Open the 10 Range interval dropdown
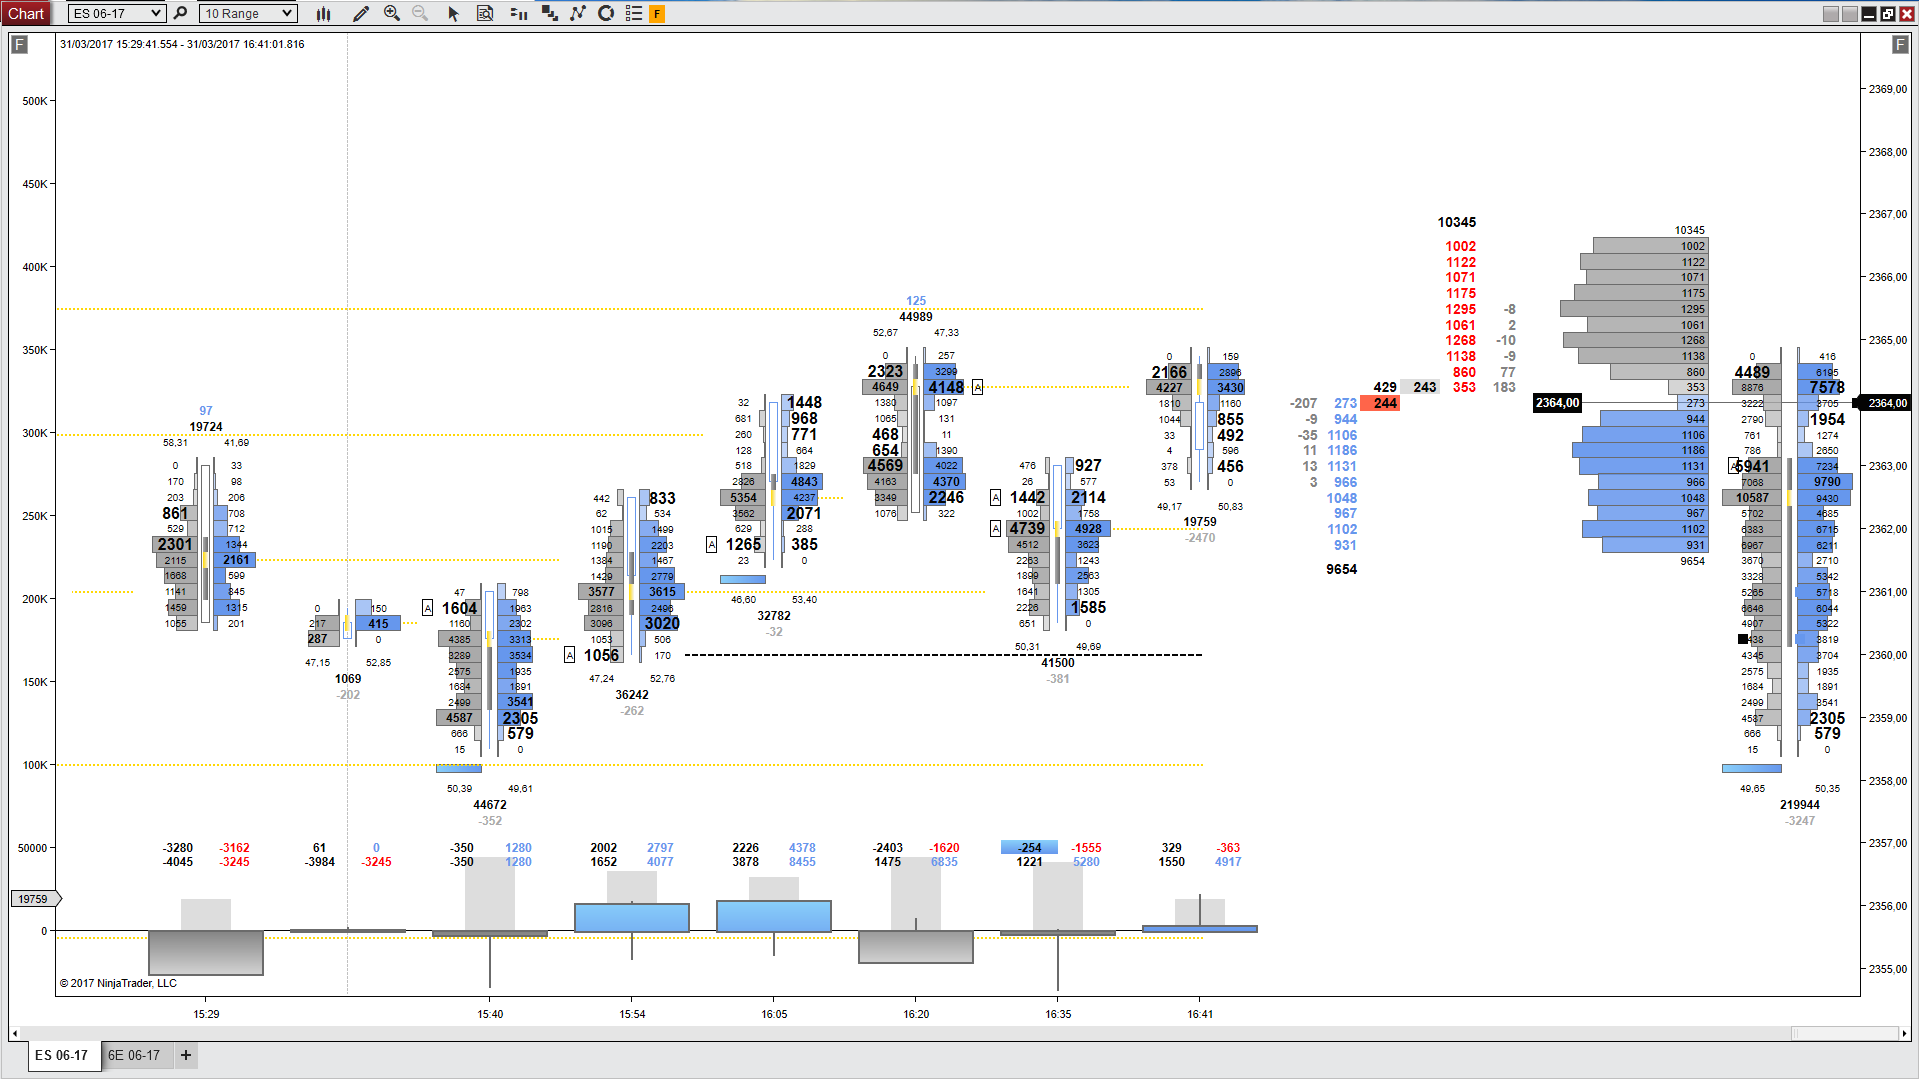Viewport: 1919px width, 1079px height. pos(248,13)
